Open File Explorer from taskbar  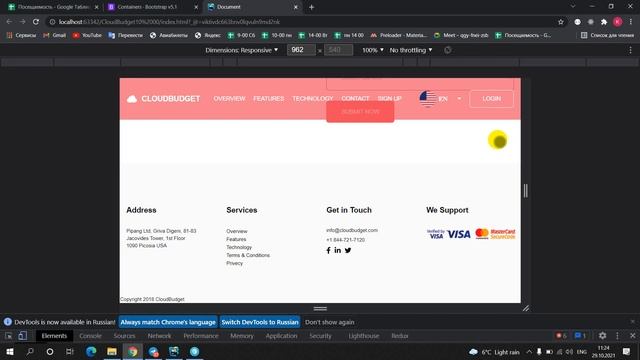(112, 351)
